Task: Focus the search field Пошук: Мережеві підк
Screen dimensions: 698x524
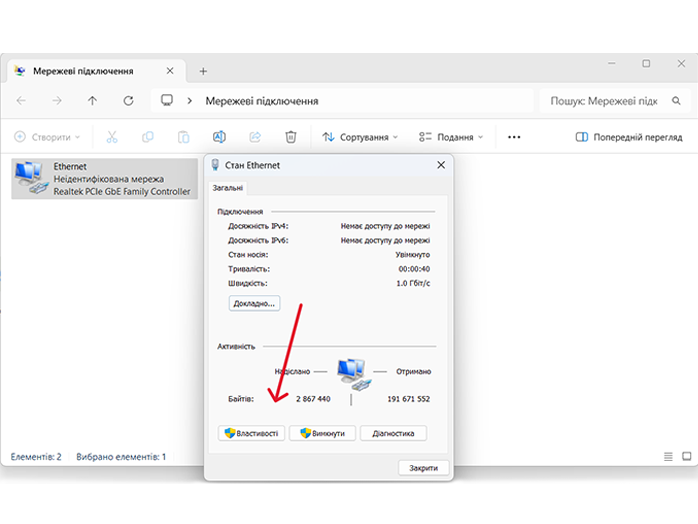Action: pyautogui.click(x=615, y=101)
